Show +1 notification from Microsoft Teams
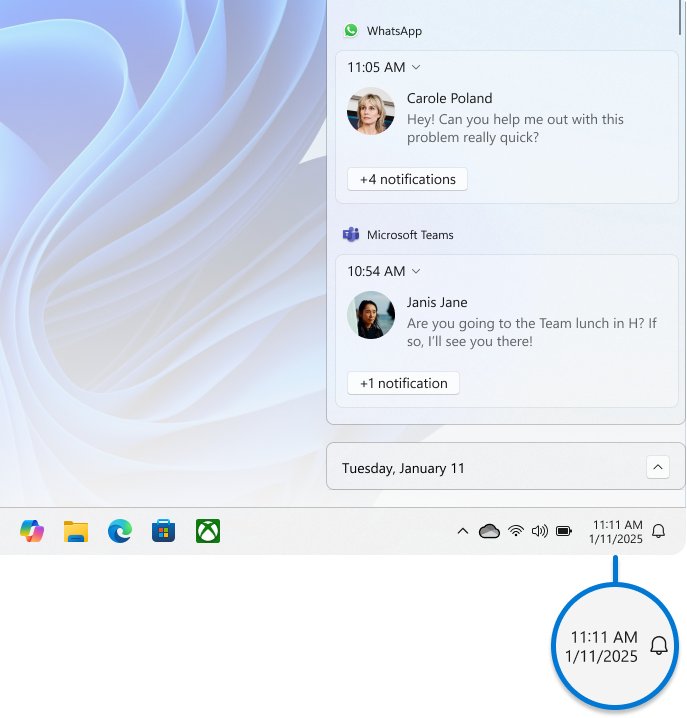The height and width of the screenshot is (718, 687). tap(403, 383)
